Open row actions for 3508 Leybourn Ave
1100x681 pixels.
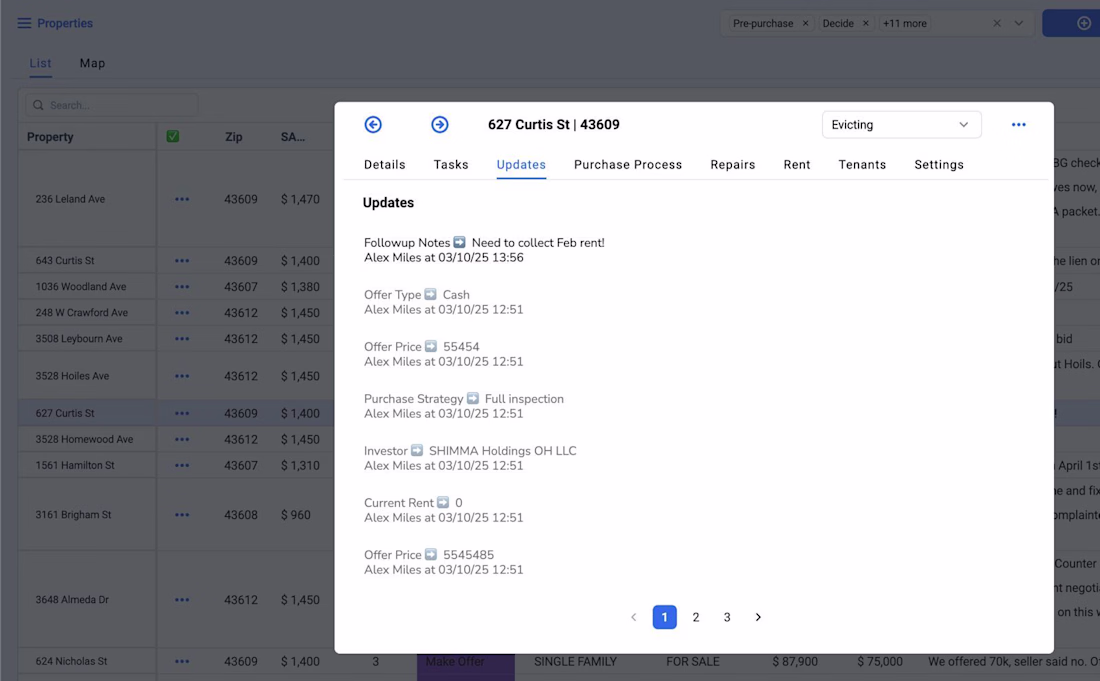click(x=182, y=339)
